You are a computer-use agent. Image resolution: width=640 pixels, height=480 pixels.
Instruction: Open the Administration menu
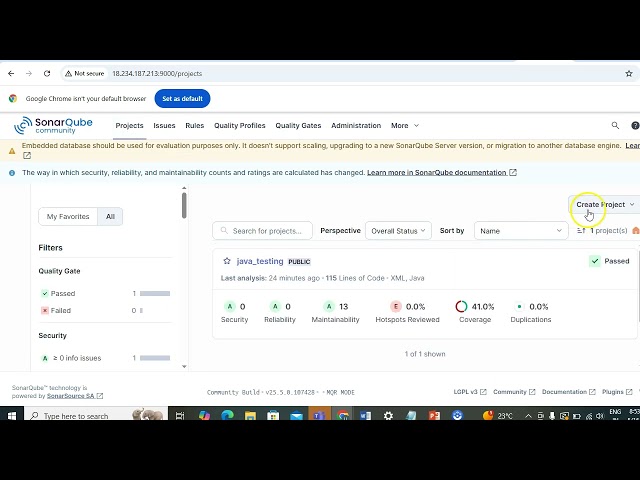pos(356,126)
